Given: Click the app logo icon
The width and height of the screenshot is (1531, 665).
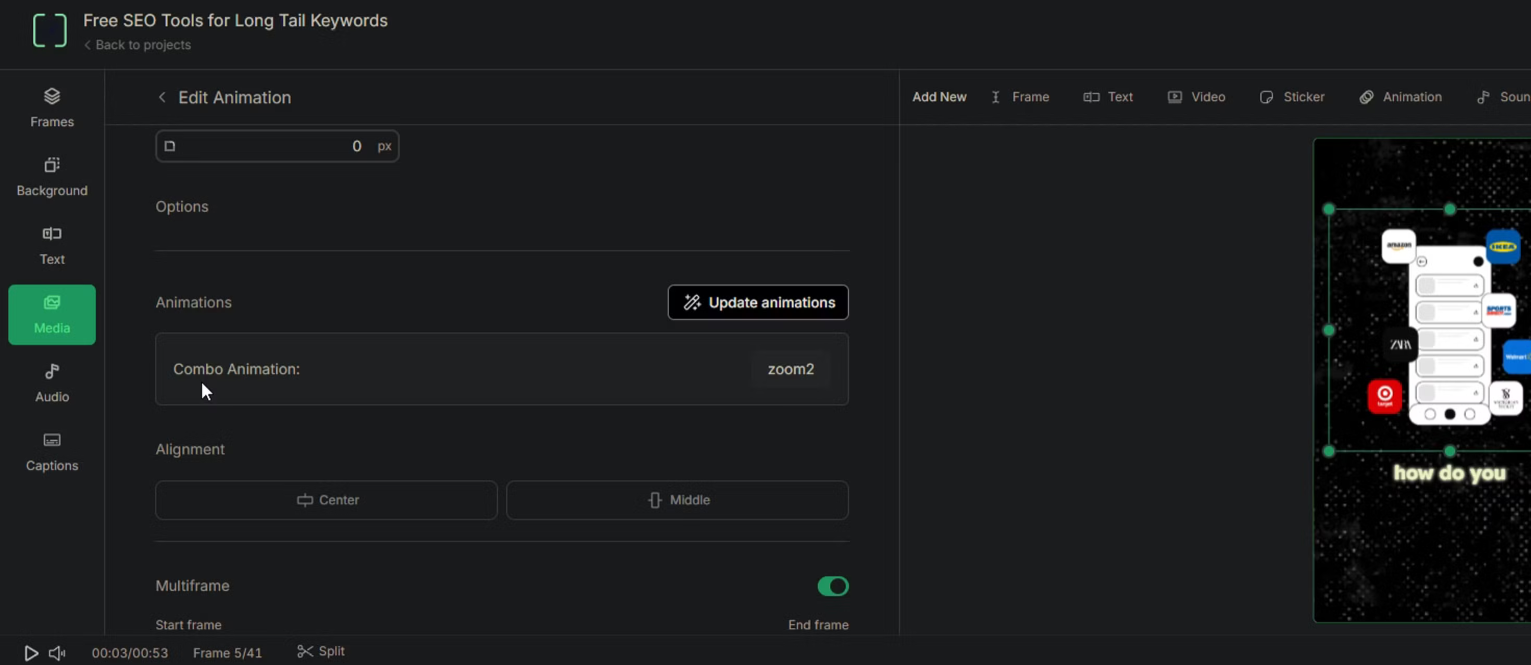Looking at the screenshot, I should (x=49, y=31).
